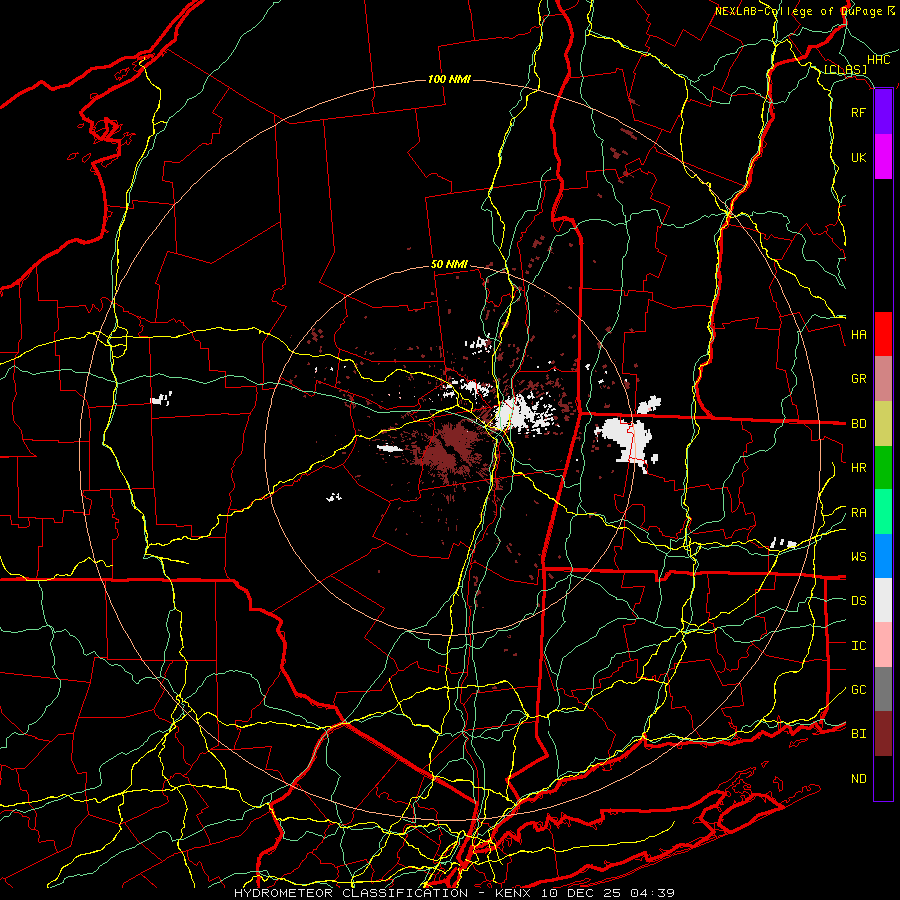Click the BI legend label

coord(858,734)
